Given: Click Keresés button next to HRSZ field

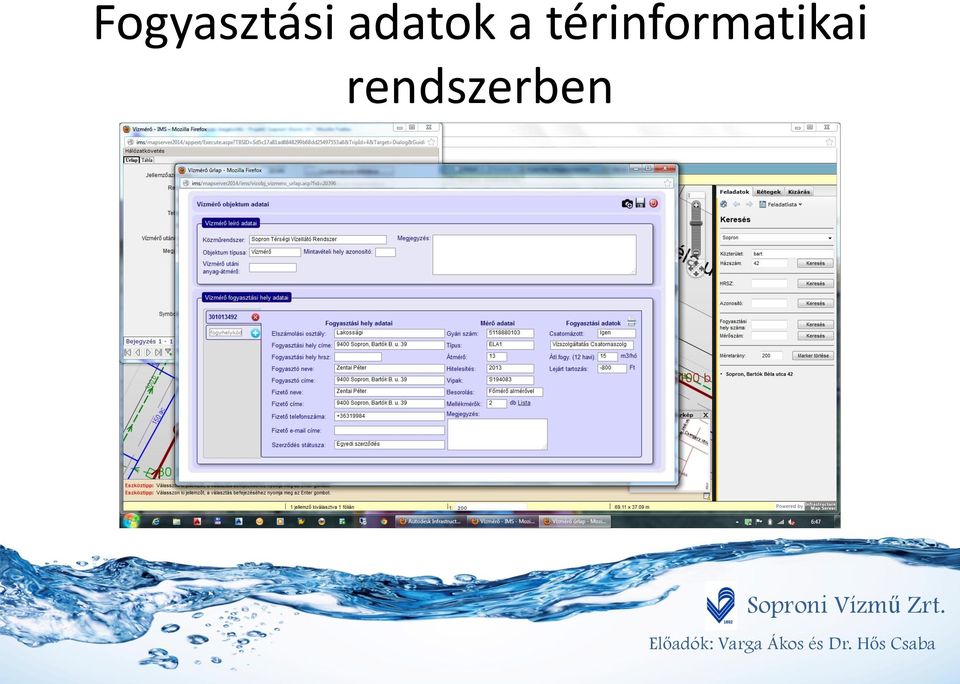Looking at the screenshot, I should click(815, 284).
